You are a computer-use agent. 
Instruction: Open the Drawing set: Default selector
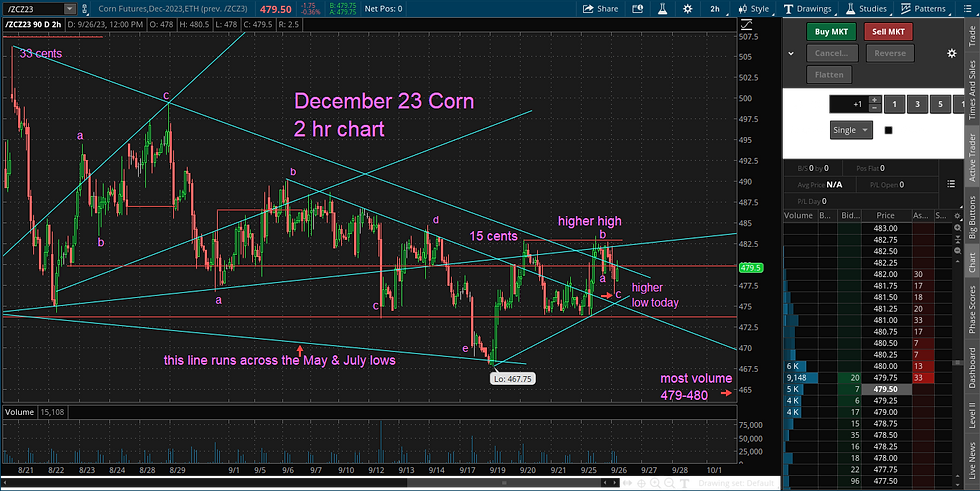(x=736, y=484)
